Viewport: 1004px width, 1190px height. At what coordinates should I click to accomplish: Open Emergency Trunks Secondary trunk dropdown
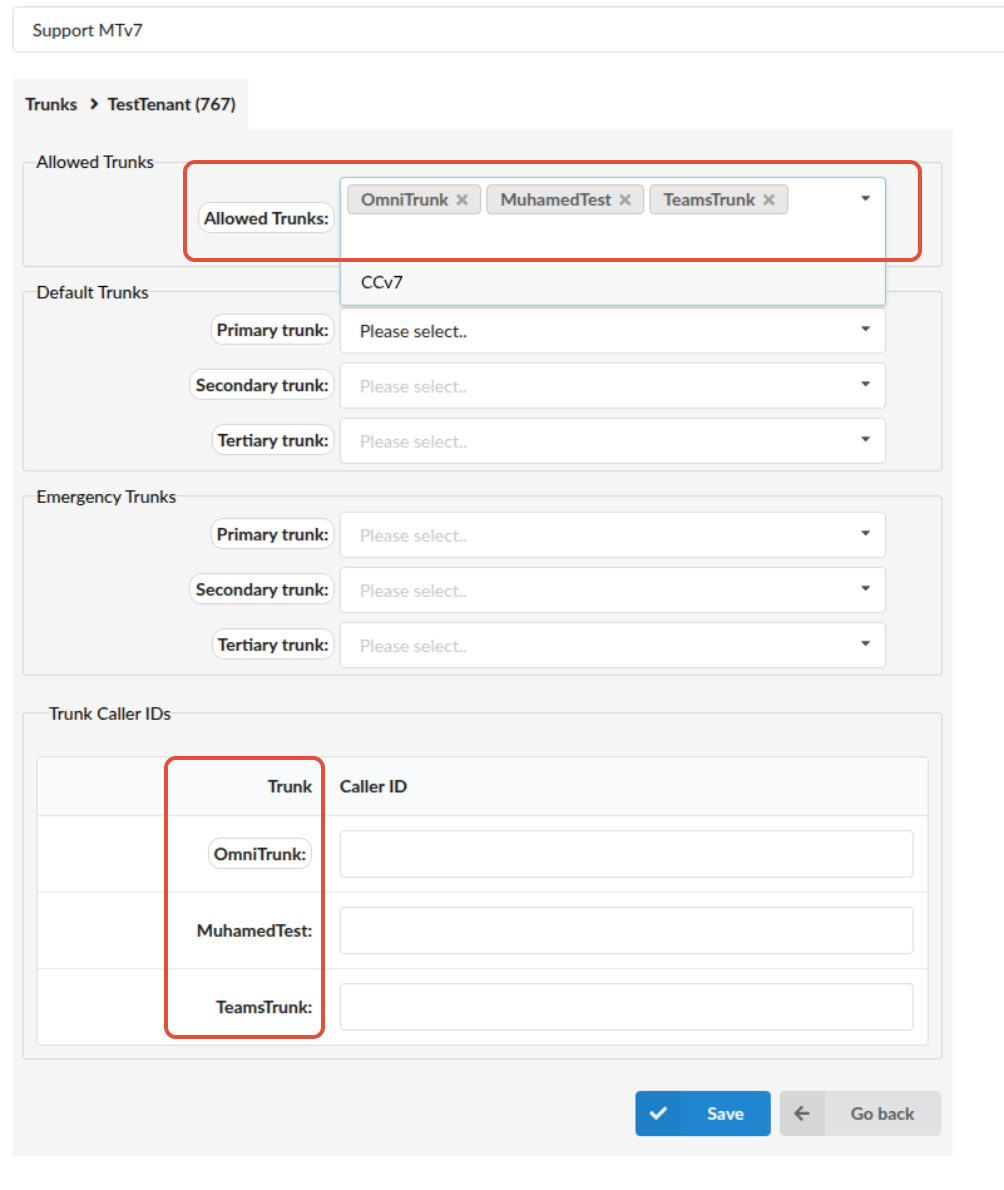[x=612, y=590]
